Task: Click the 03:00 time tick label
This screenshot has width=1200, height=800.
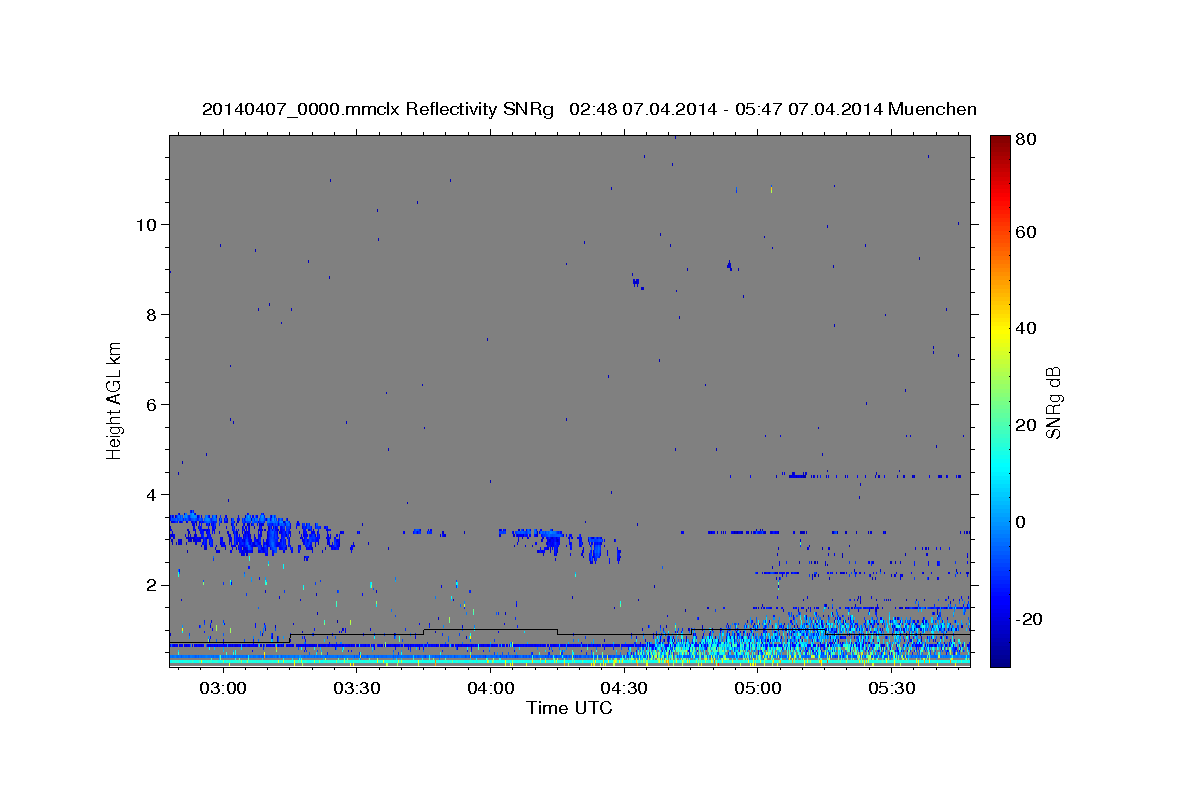Action: pyautogui.click(x=223, y=689)
